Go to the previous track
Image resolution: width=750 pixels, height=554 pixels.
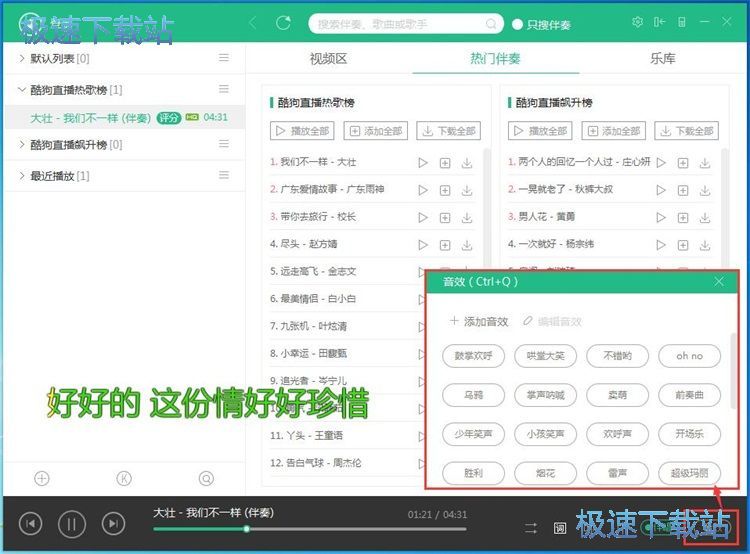(31, 523)
